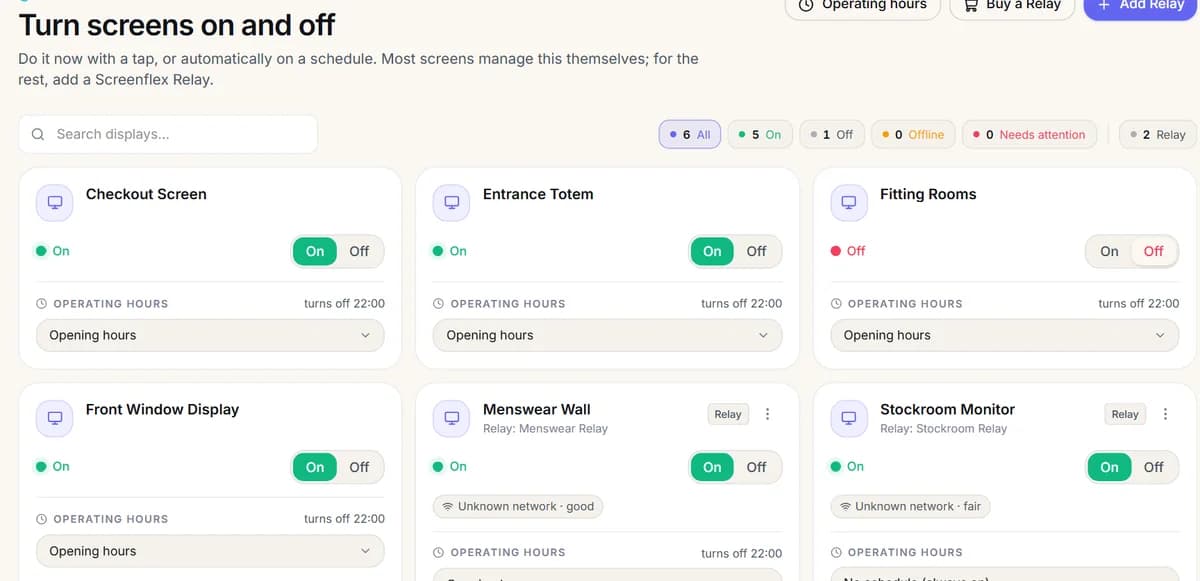The image size is (1200, 581).
Task: Click the cart icon on Buy a Relay
Action: [970, 5]
